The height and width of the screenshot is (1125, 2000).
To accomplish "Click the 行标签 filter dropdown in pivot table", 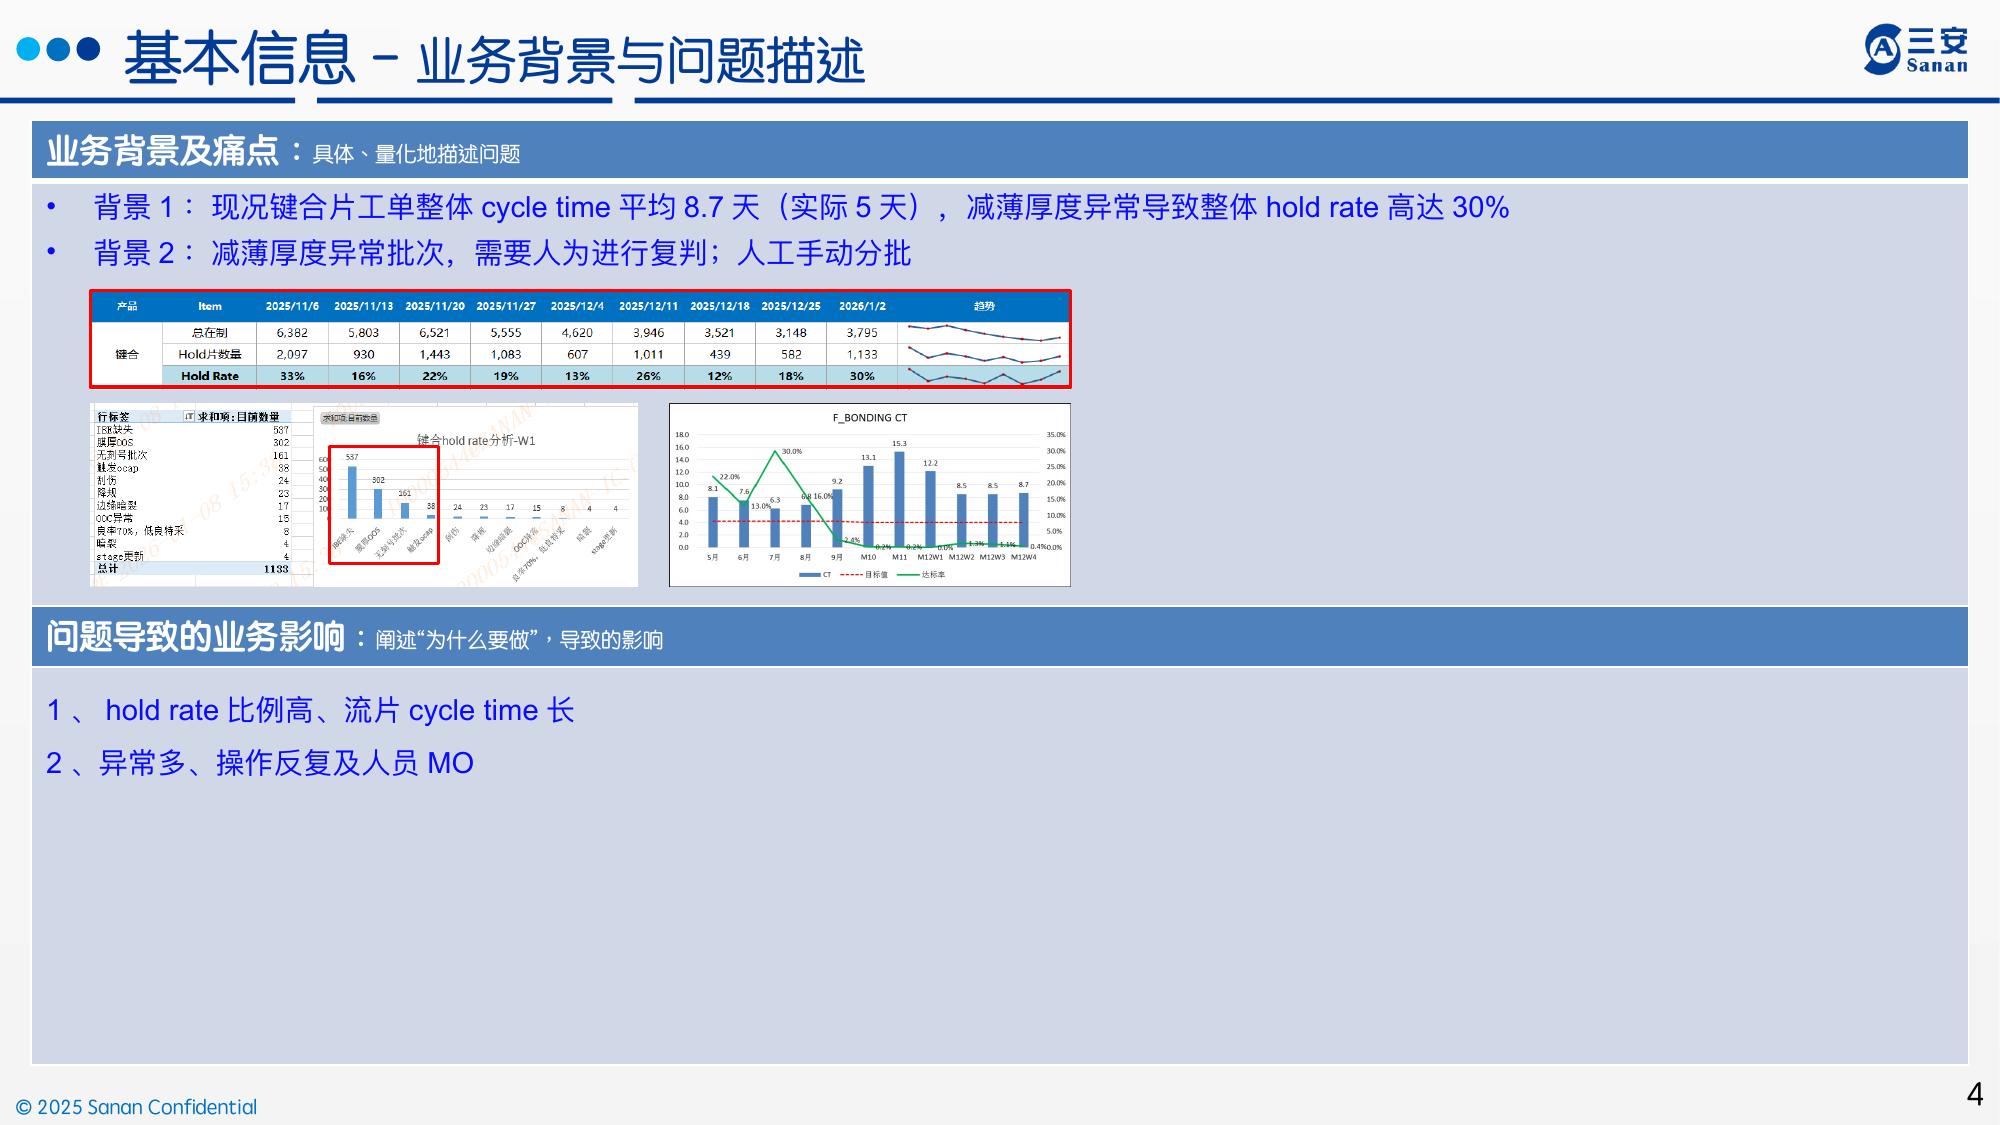I will coord(189,416).
